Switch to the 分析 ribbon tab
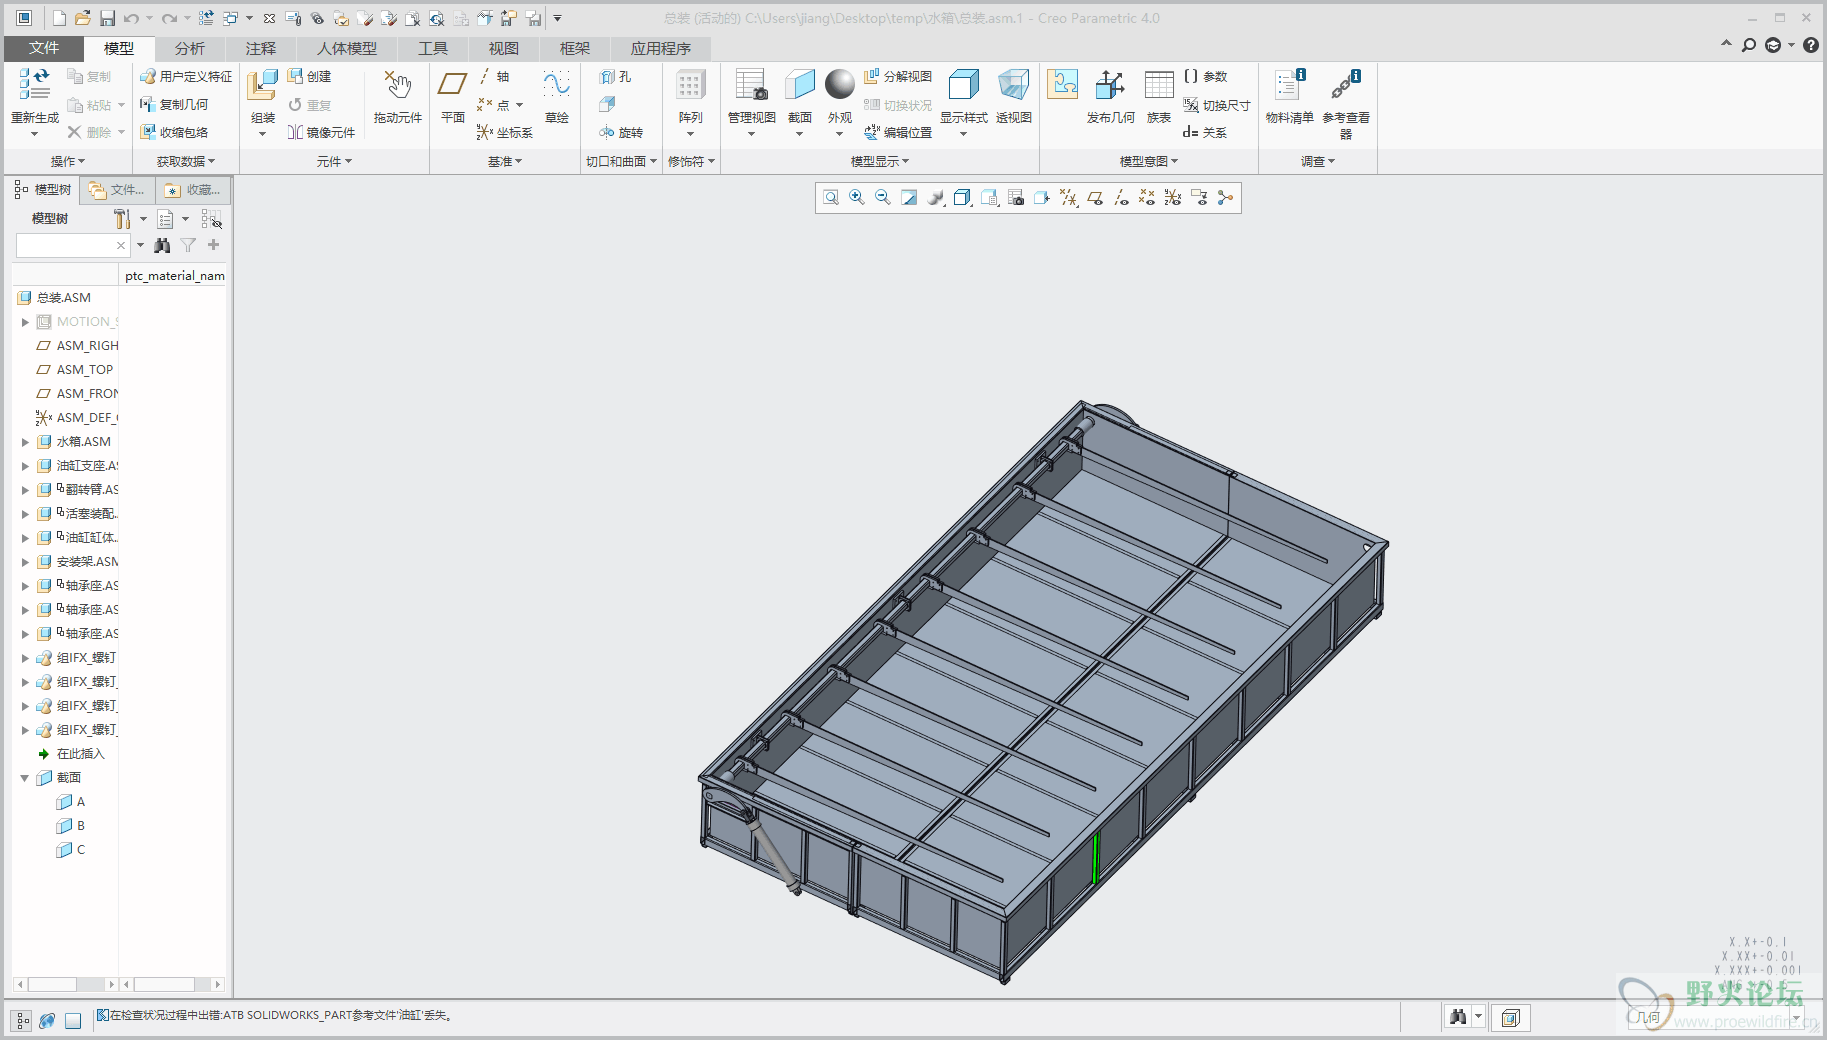Image resolution: width=1827 pixels, height=1040 pixels. [x=189, y=48]
